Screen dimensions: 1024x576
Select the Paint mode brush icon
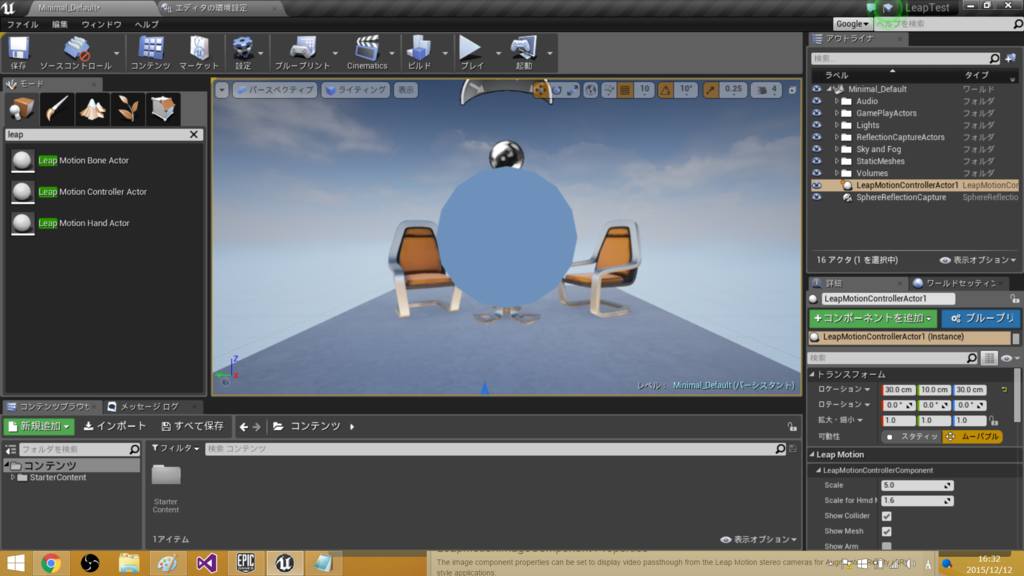(x=57, y=108)
